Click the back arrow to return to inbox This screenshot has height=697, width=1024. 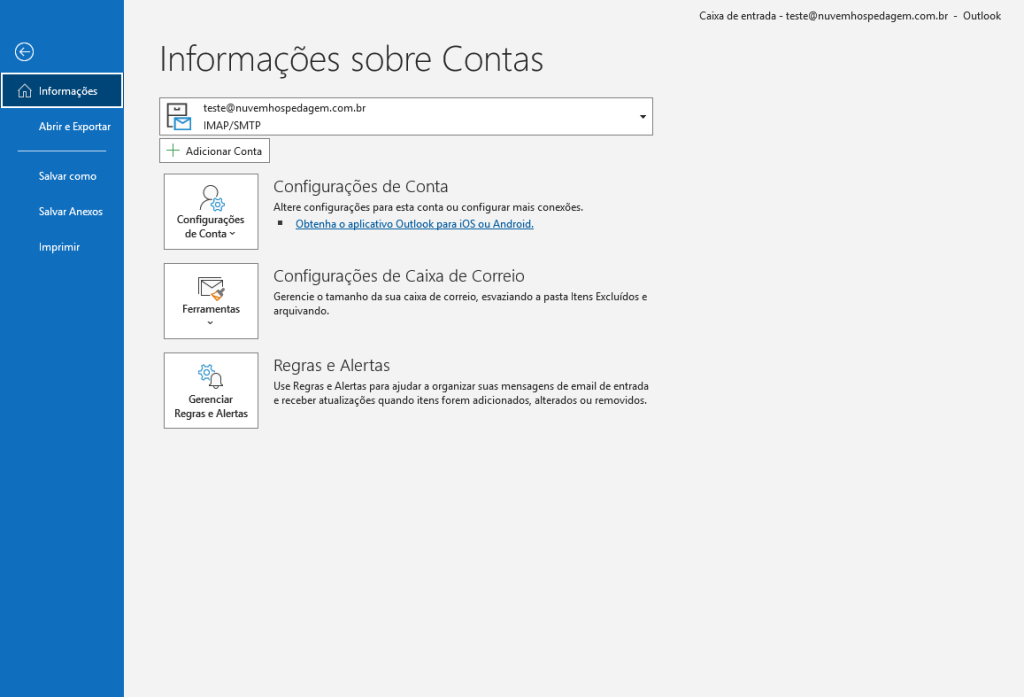[x=25, y=52]
